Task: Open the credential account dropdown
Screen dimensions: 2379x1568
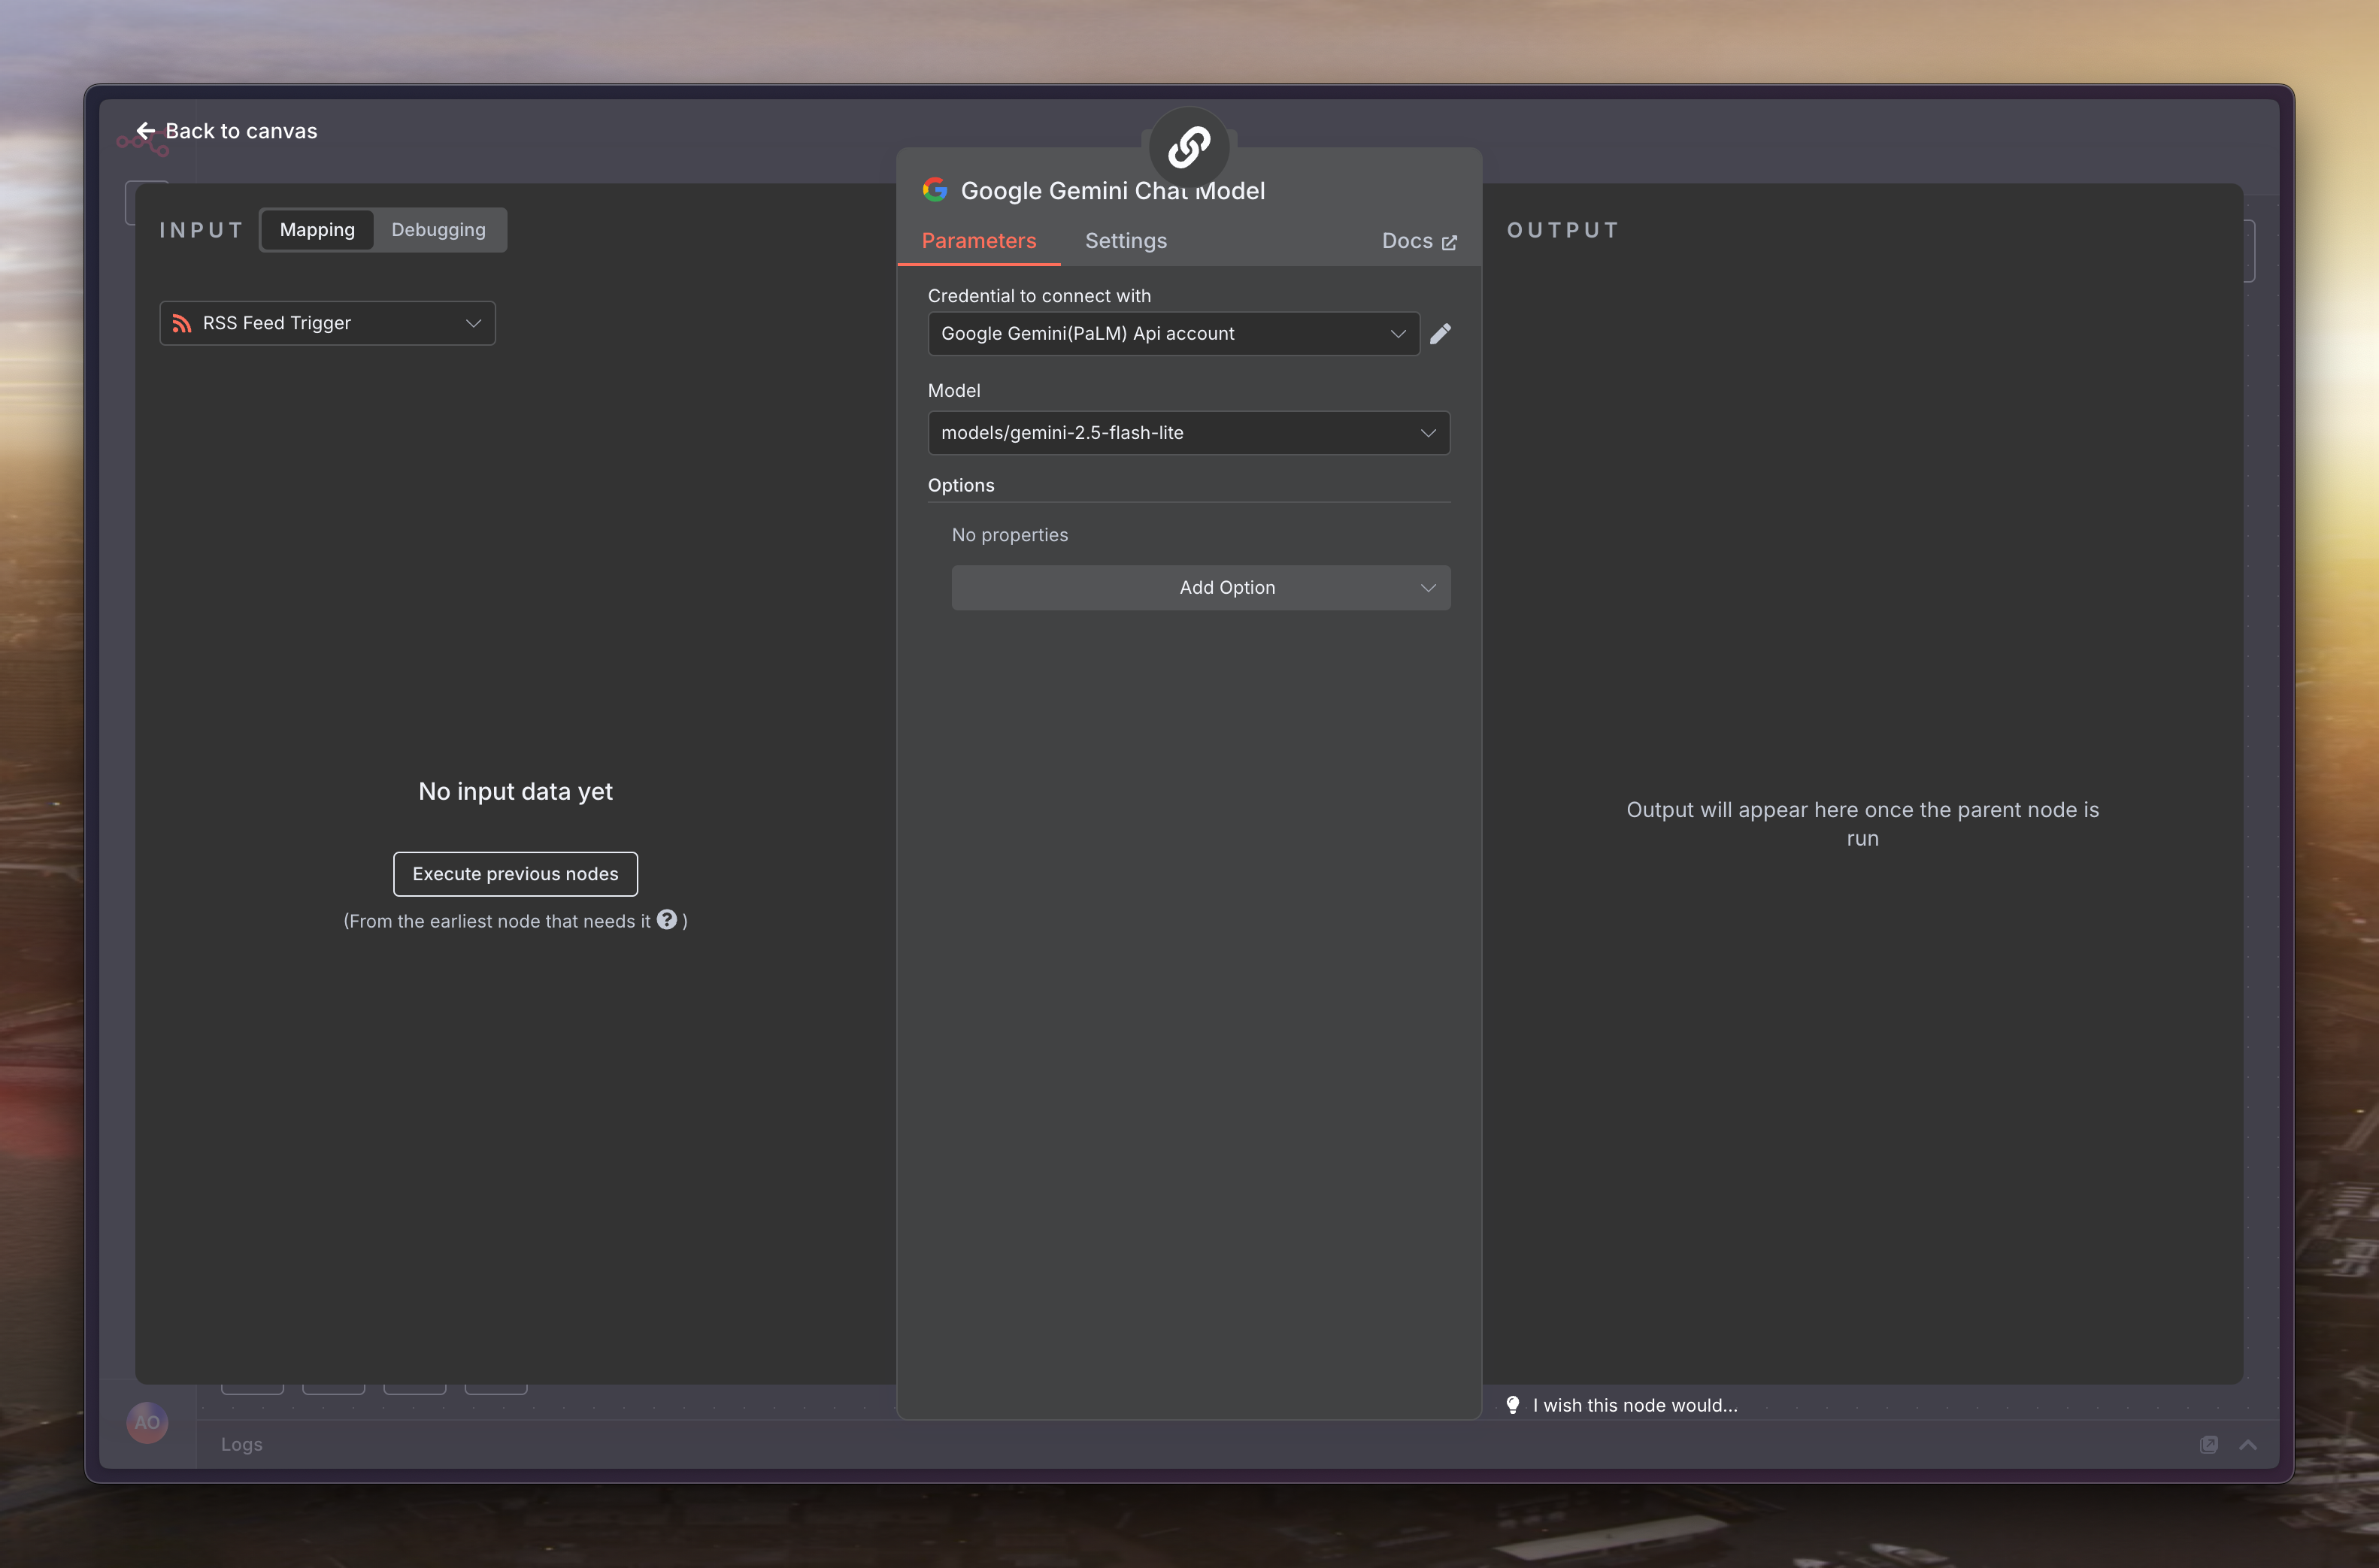Action: click(1173, 334)
